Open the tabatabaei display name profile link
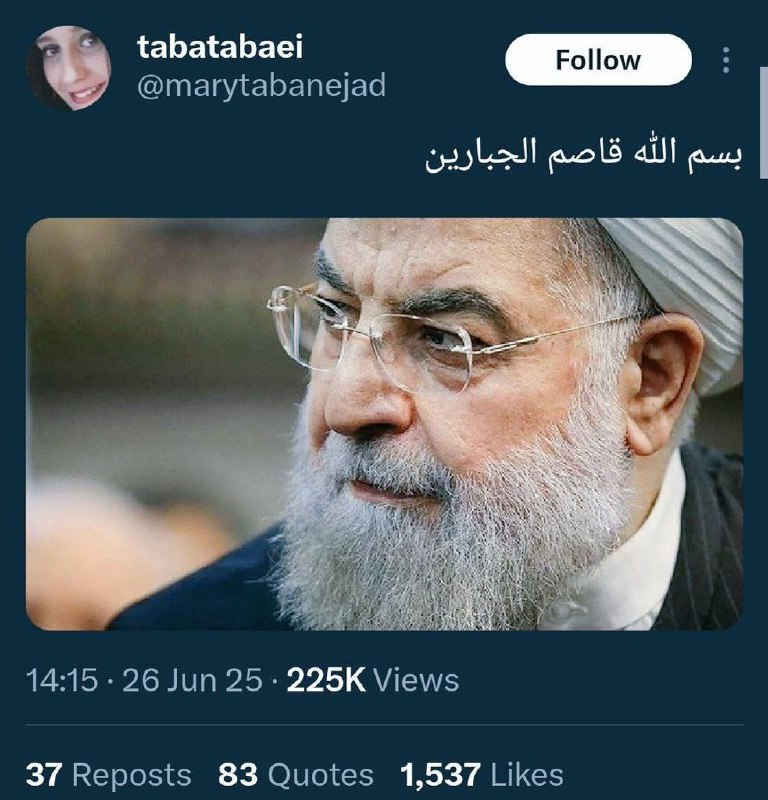The height and width of the screenshot is (800, 768). tap(220, 47)
